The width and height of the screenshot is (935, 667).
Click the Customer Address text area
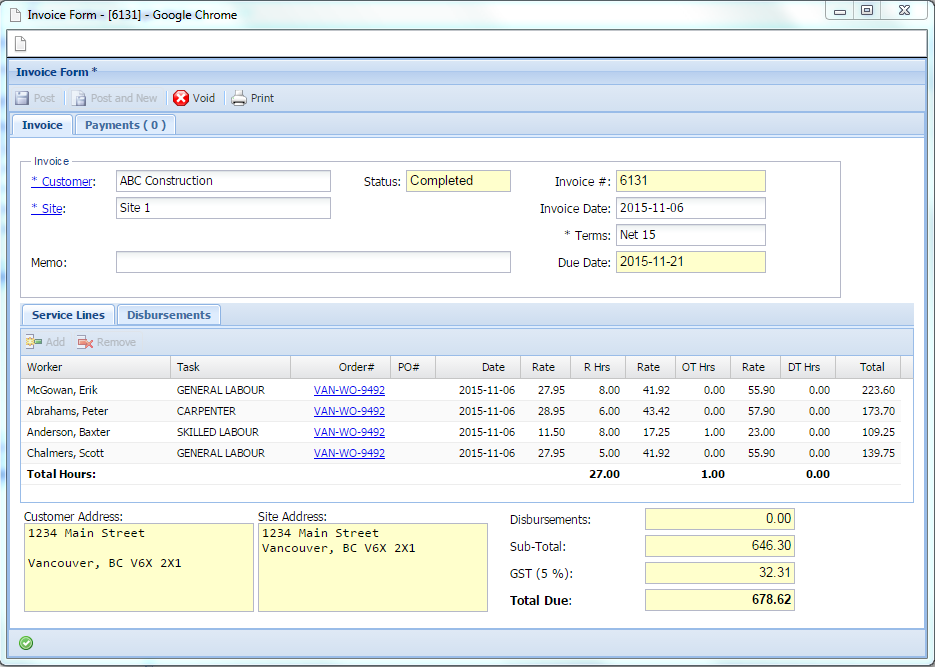138,565
